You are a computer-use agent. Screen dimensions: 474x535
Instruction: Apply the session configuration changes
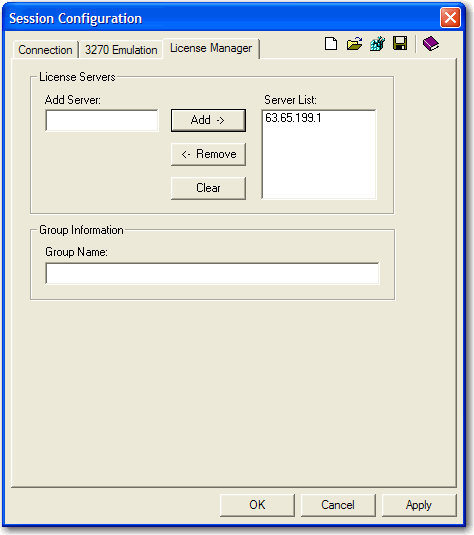(419, 505)
